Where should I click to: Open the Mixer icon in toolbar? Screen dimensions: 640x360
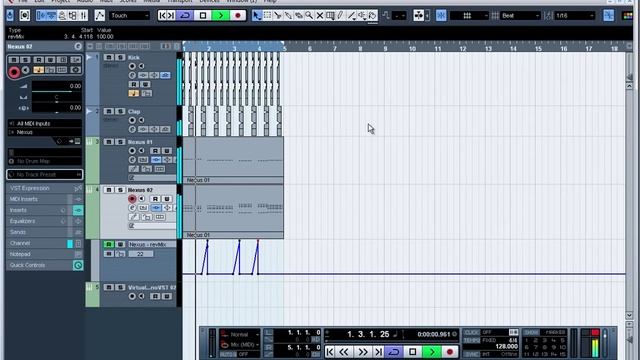click(x=84, y=16)
